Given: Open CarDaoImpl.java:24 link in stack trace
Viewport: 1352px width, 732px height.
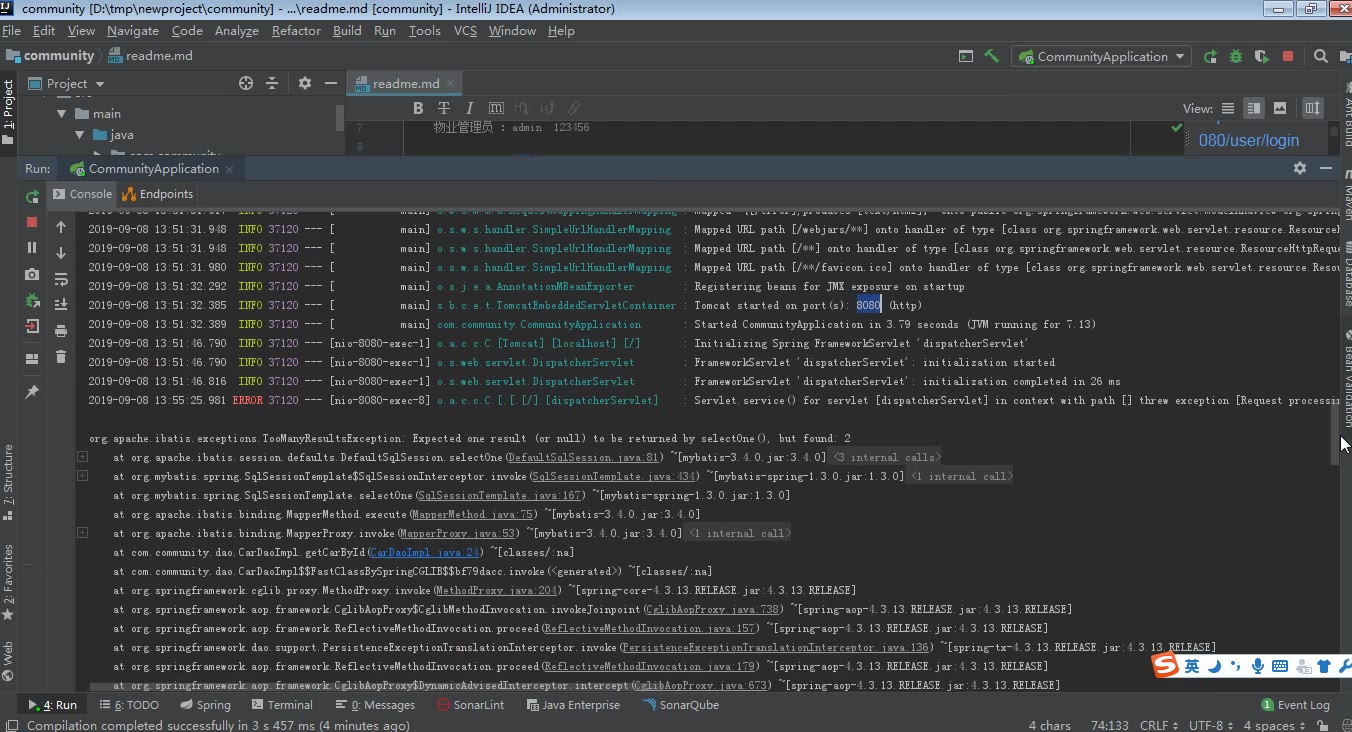Looking at the screenshot, I should (x=425, y=552).
